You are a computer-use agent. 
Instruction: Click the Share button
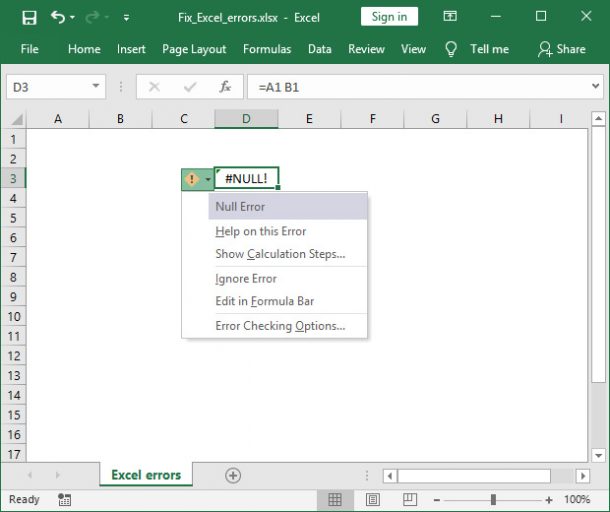coord(560,49)
